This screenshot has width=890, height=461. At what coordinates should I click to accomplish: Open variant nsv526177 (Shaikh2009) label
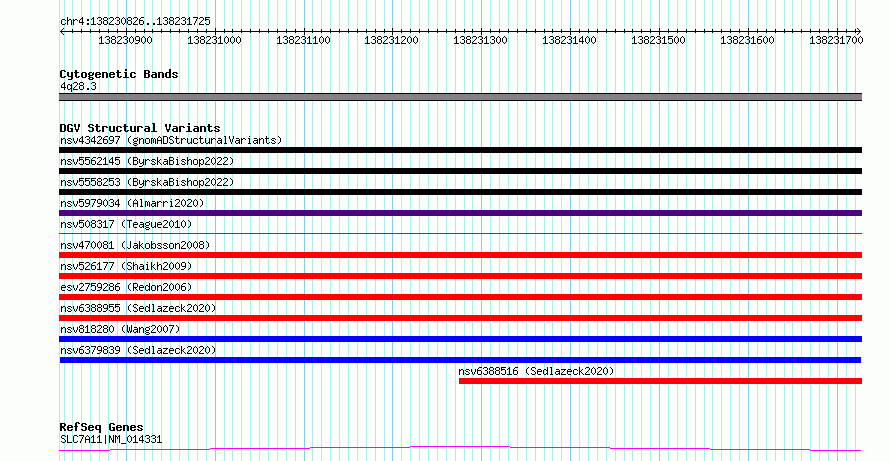[x=126, y=266]
